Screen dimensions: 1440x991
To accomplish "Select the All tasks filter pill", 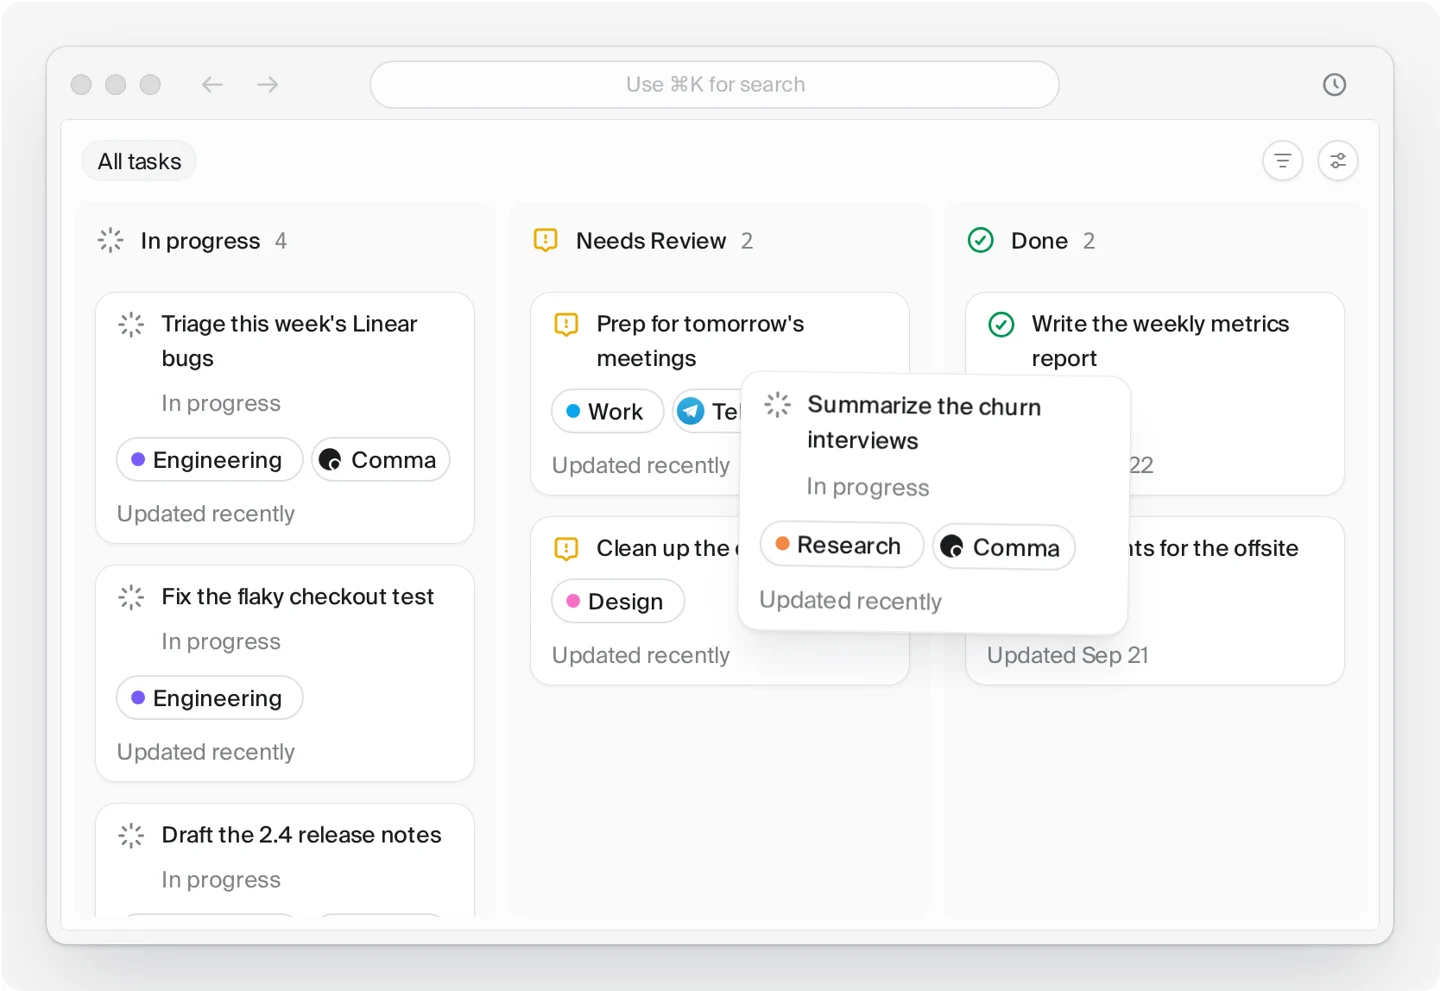I will click(139, 161).
